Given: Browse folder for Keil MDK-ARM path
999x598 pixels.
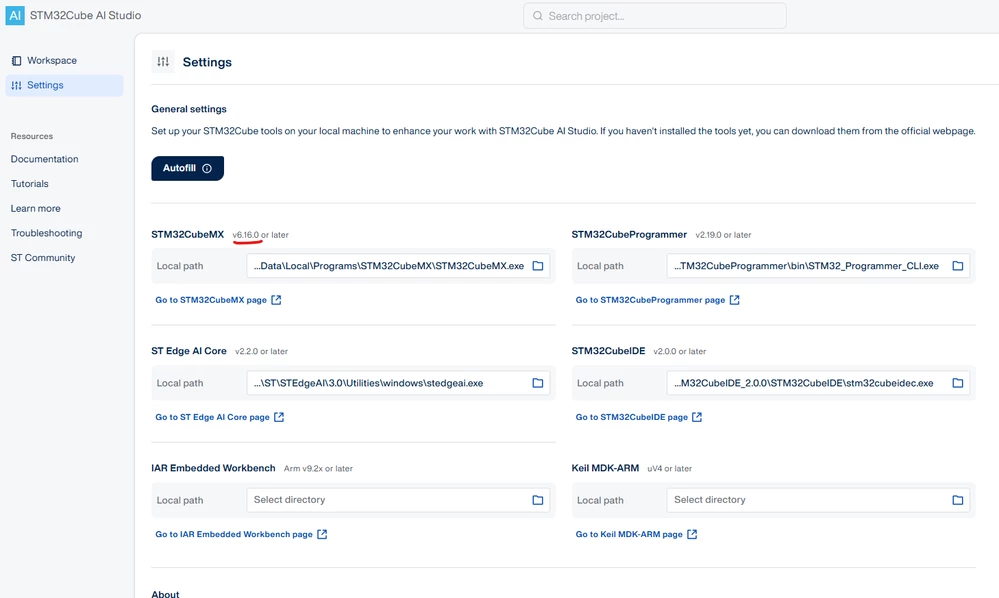Looking at the screenshot, I should (x=958, y=500).
